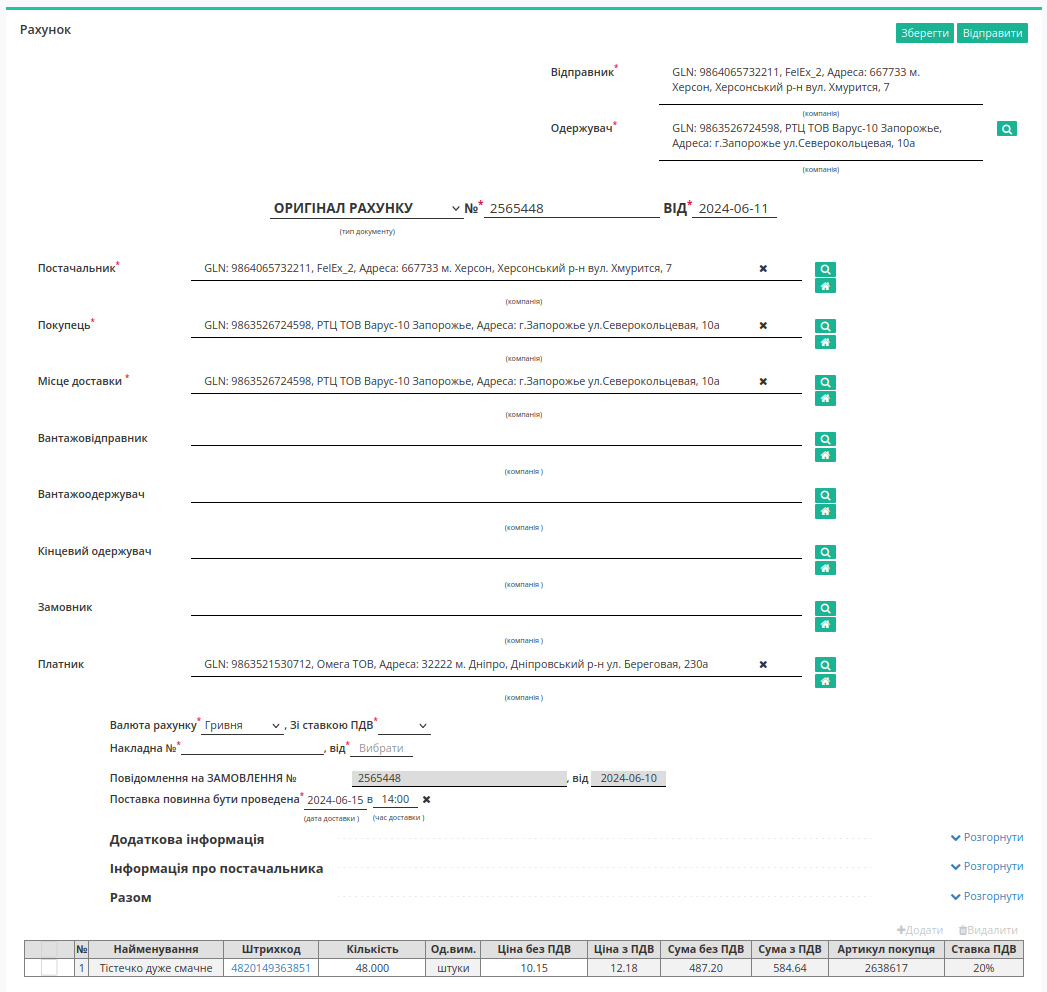Click Ціна з ПДВ cell 12.18

pyautogui.click(x=624, y=967)
